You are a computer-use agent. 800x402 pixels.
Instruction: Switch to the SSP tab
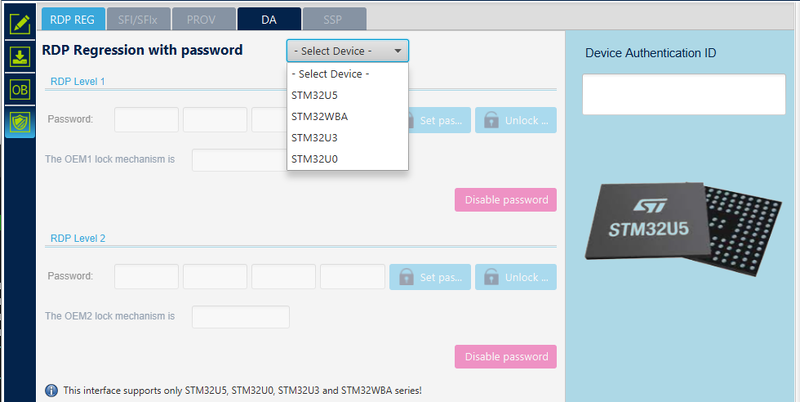tap(334, 19)
